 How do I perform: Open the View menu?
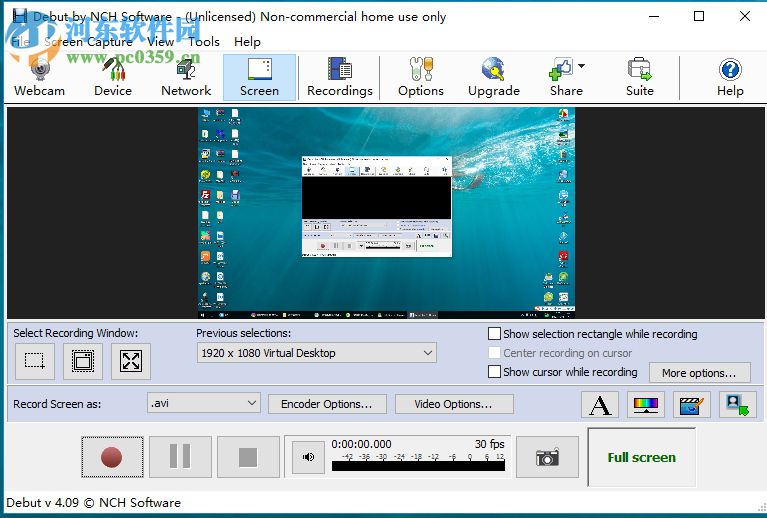(160, 42)
